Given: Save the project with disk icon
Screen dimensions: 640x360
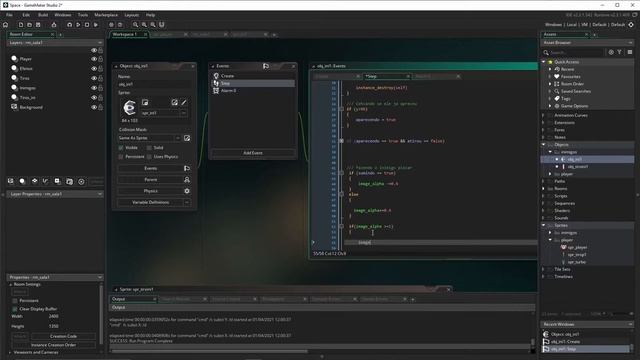Looking at the screenshot, I should (x=38, y=25).
